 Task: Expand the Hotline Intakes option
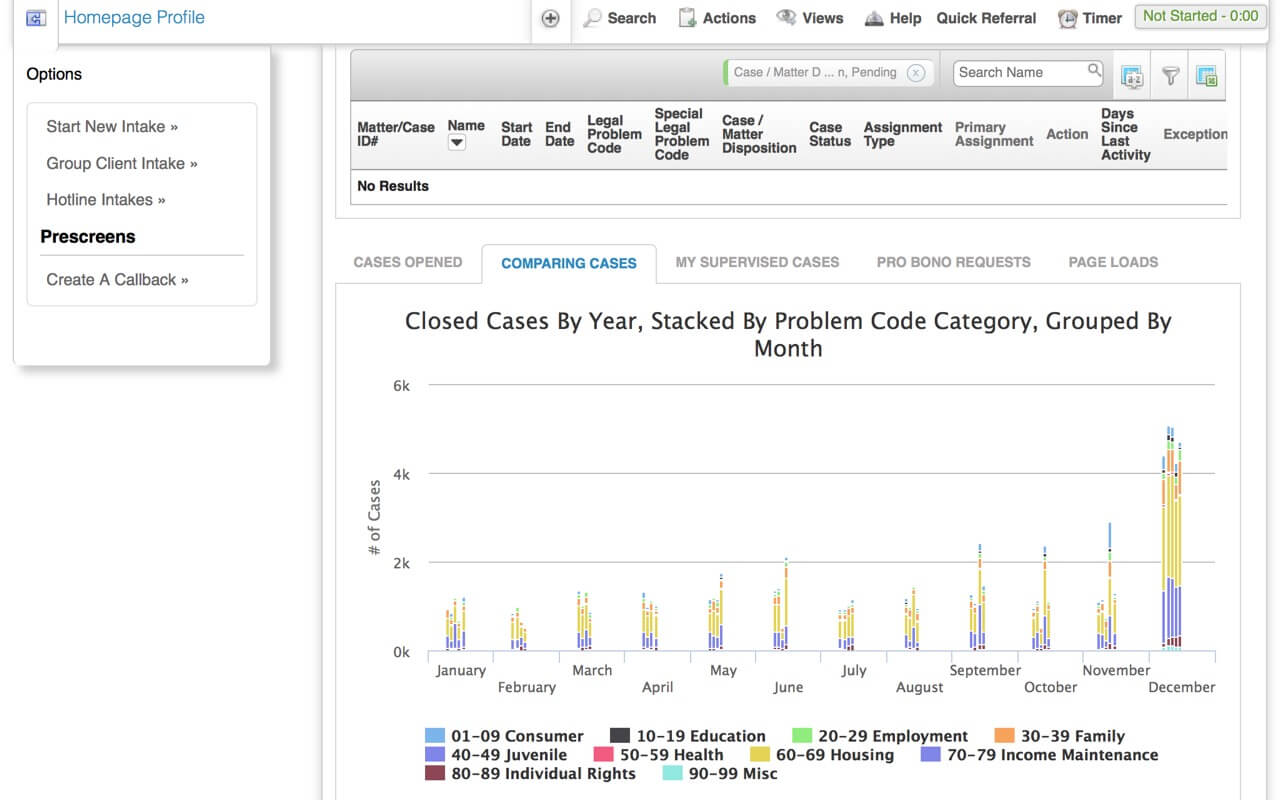pos(105,199)
